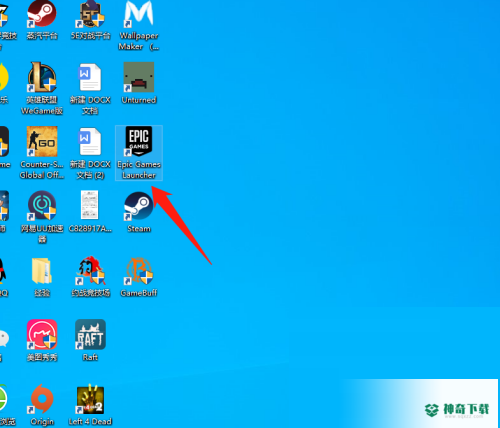The image size is (500, 428).
Task: Click the Counter-Strike Global Offensive shortcut
Action: pos(42,141)
